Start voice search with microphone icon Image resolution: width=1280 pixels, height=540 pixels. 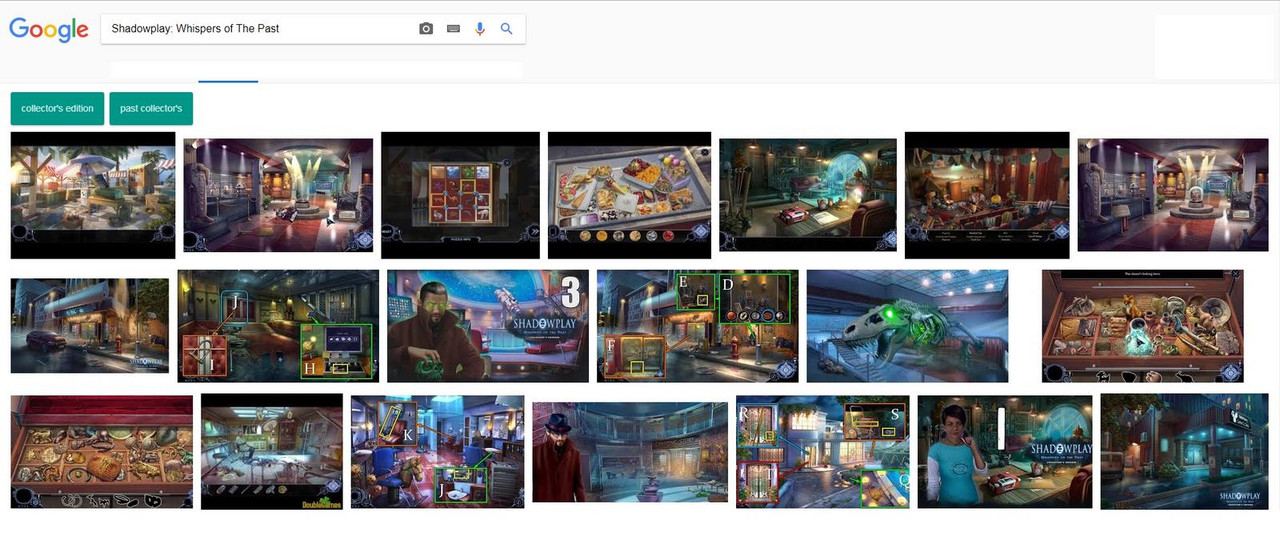coord(480,29)
